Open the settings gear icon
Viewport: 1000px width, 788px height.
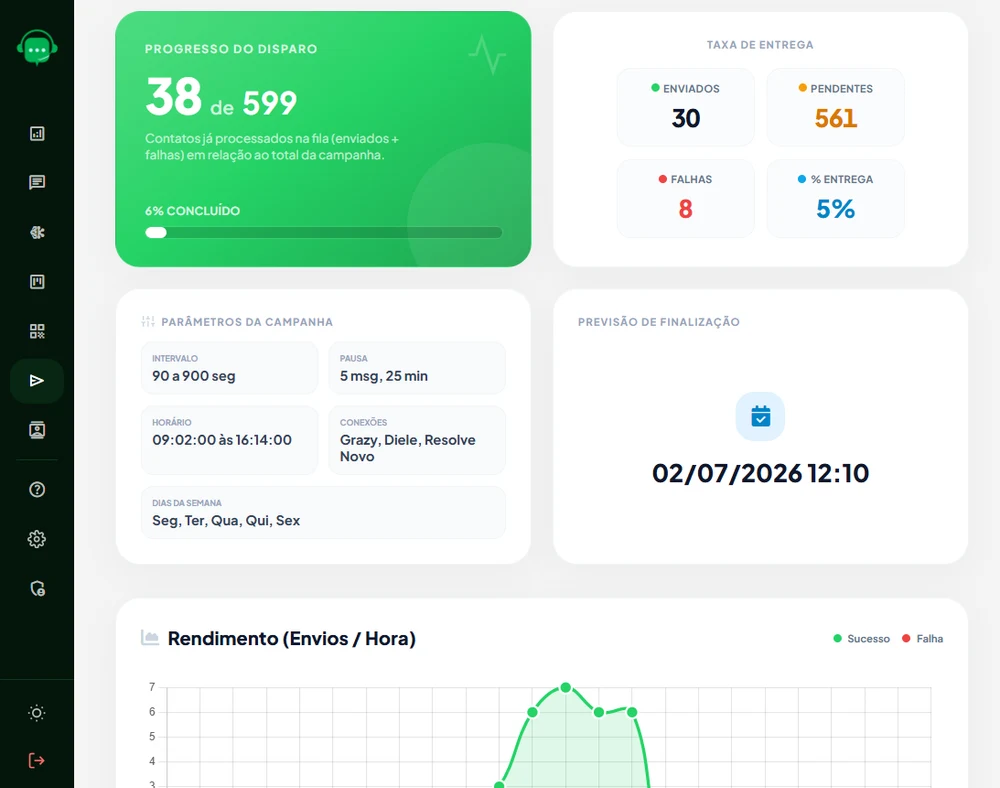[x=37, y=539]
